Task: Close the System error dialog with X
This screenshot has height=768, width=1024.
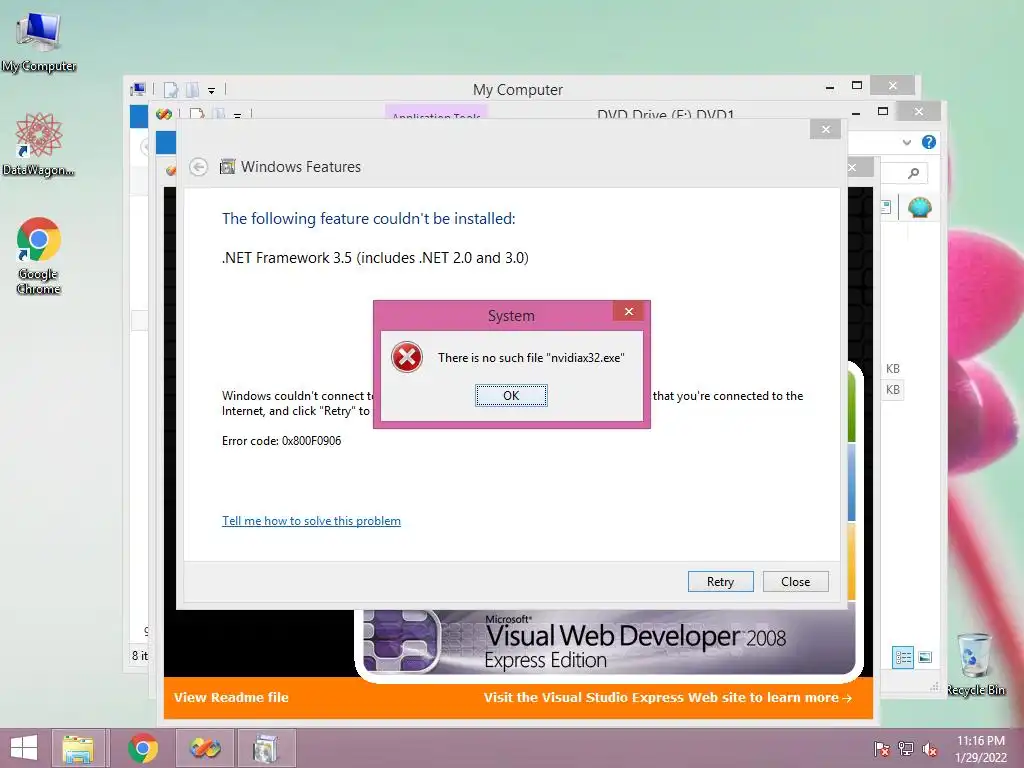Action: point(629,312)
